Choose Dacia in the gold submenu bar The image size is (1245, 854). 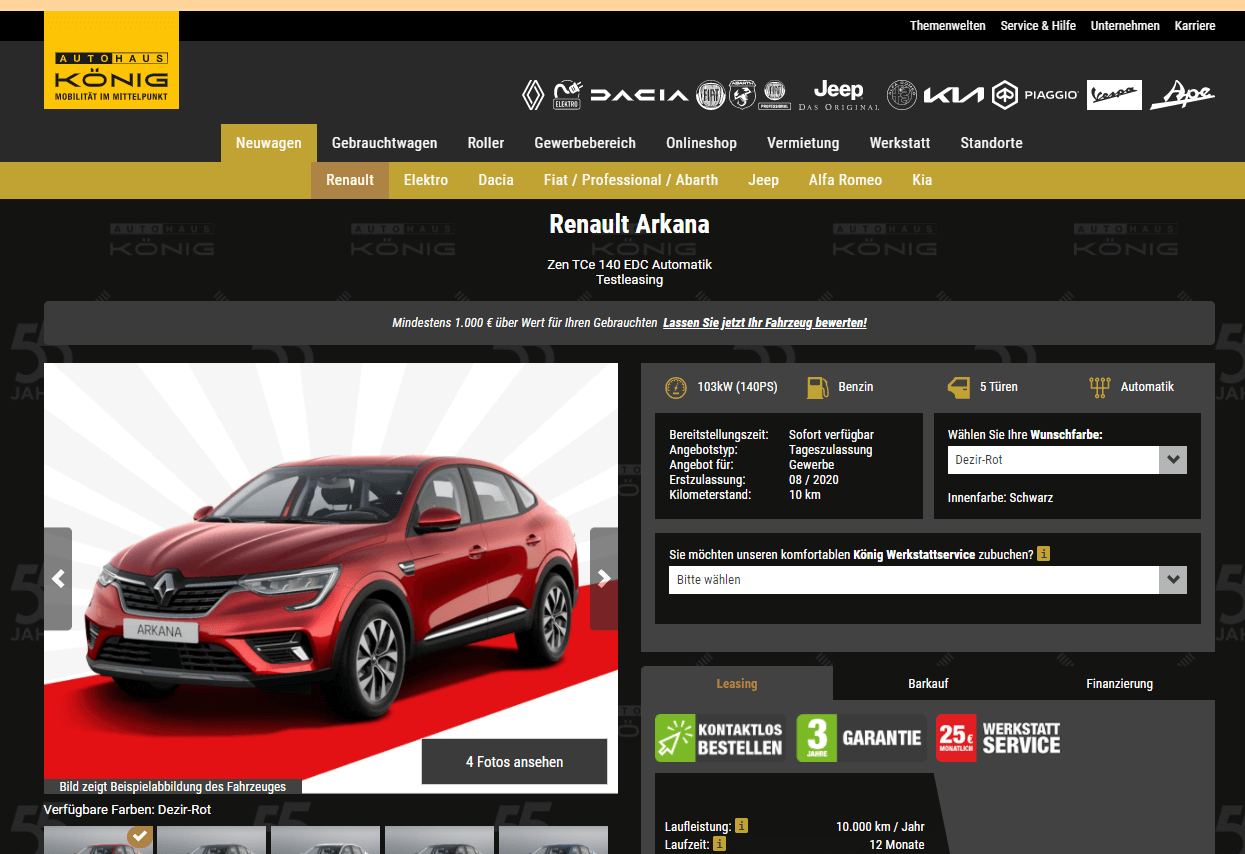tap(496, 180)
